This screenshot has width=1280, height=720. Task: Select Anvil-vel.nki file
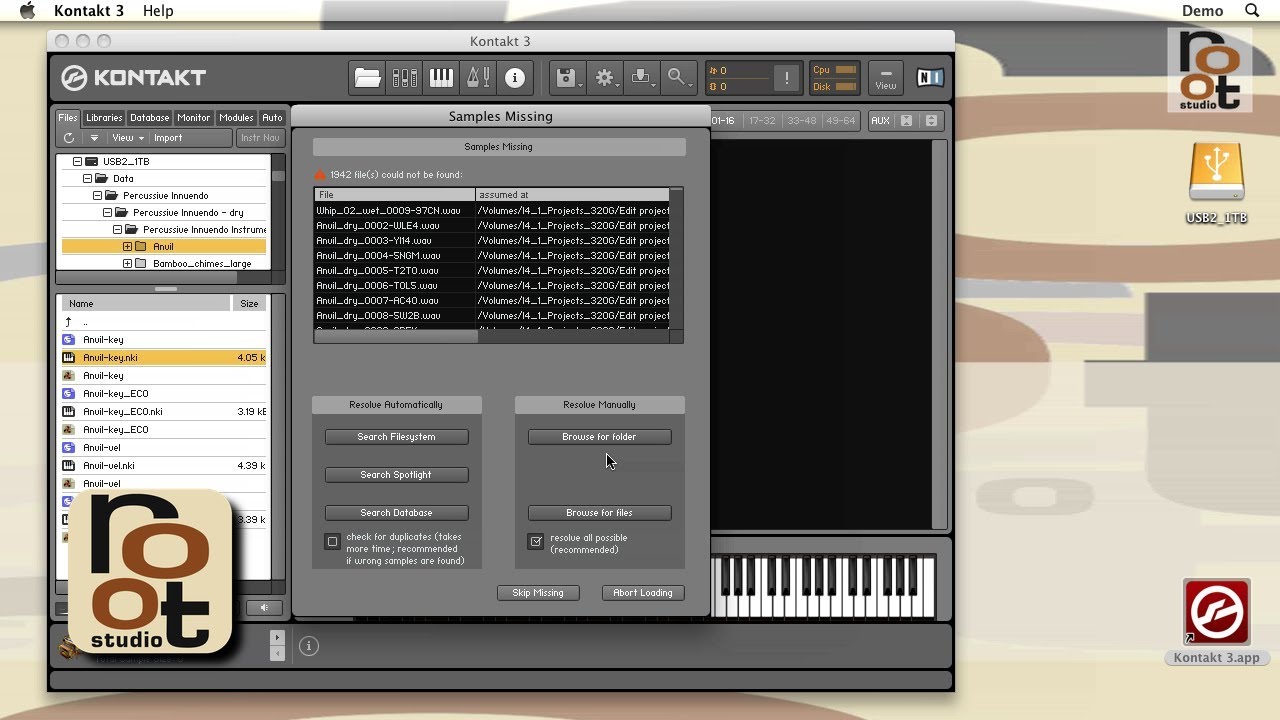164,465
